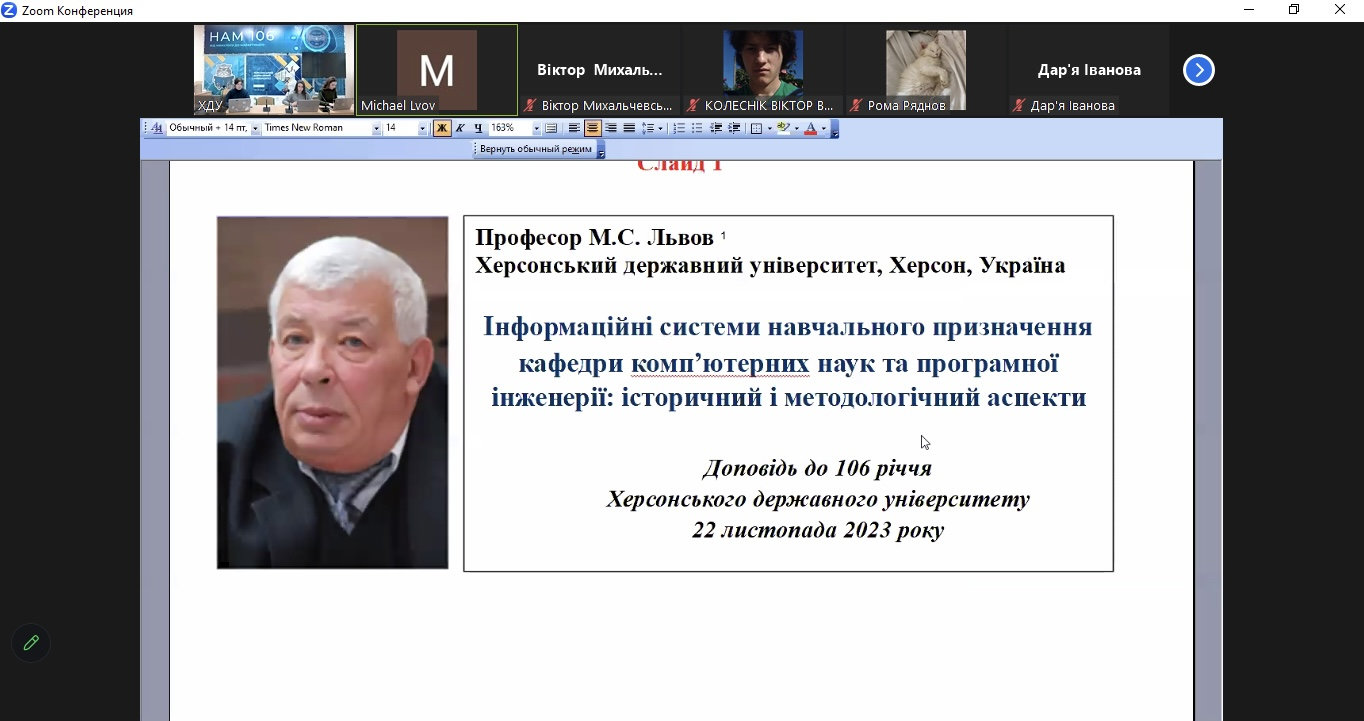This screenshot has height=721, width=1364.
Task: Align text right
Action: click(610, 128)
